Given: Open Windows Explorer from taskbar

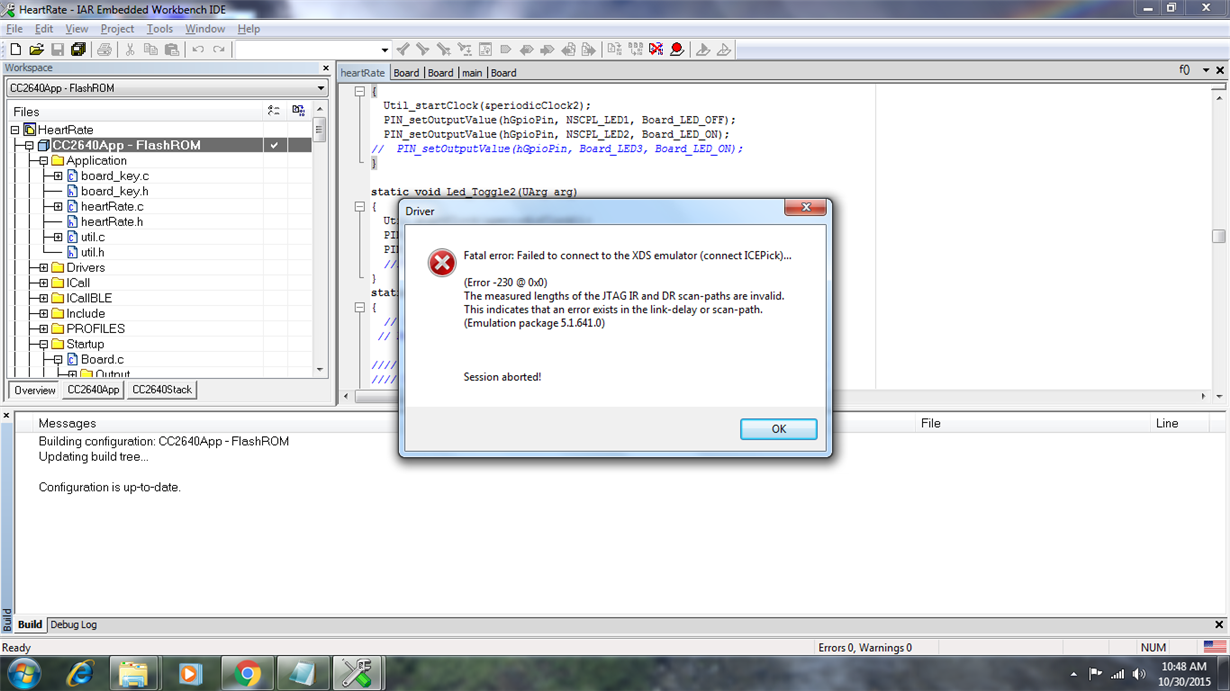Looking at the screenshot, I should pyautogui.click(x=134, y=674).
